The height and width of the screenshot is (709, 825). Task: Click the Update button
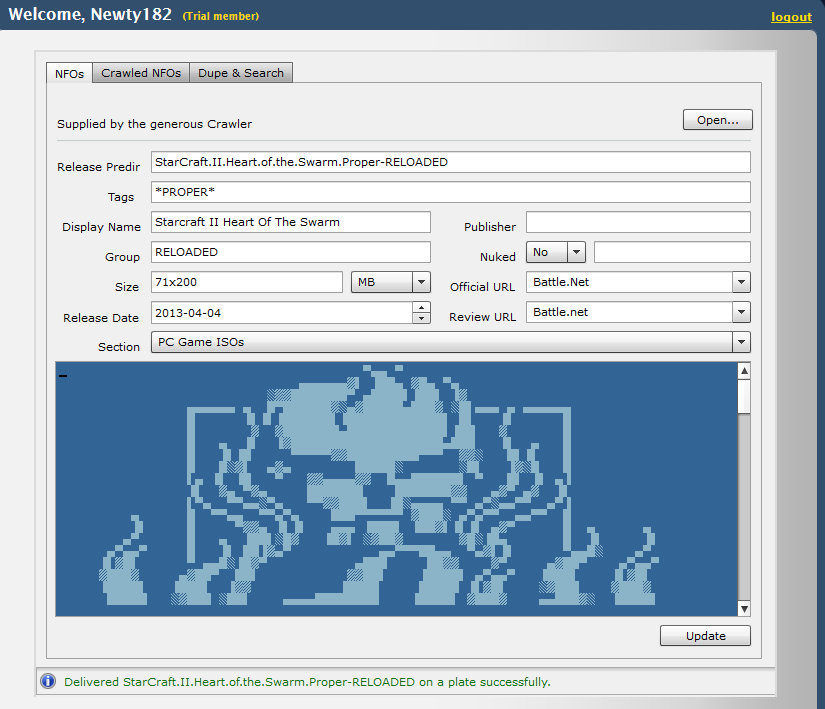(705, 635)
